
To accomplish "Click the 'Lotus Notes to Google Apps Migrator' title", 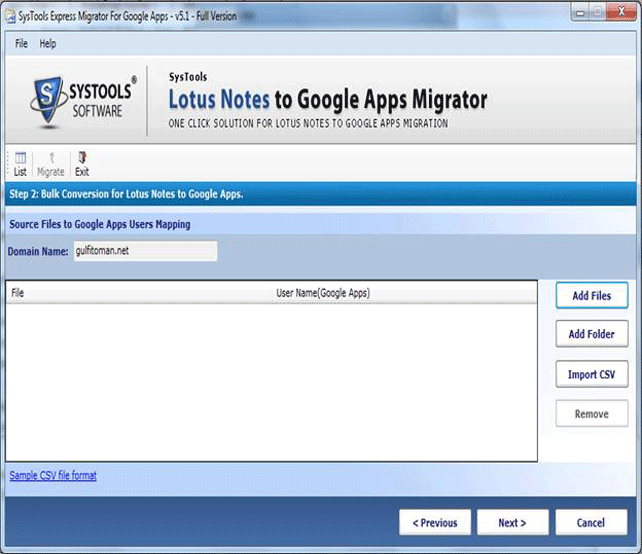I will (x=328, y=100).
